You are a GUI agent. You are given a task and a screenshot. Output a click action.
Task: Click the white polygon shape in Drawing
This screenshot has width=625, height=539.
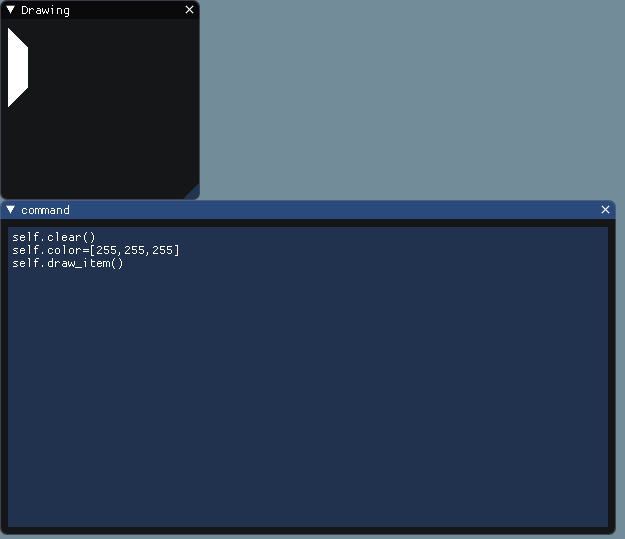point(18,67)
